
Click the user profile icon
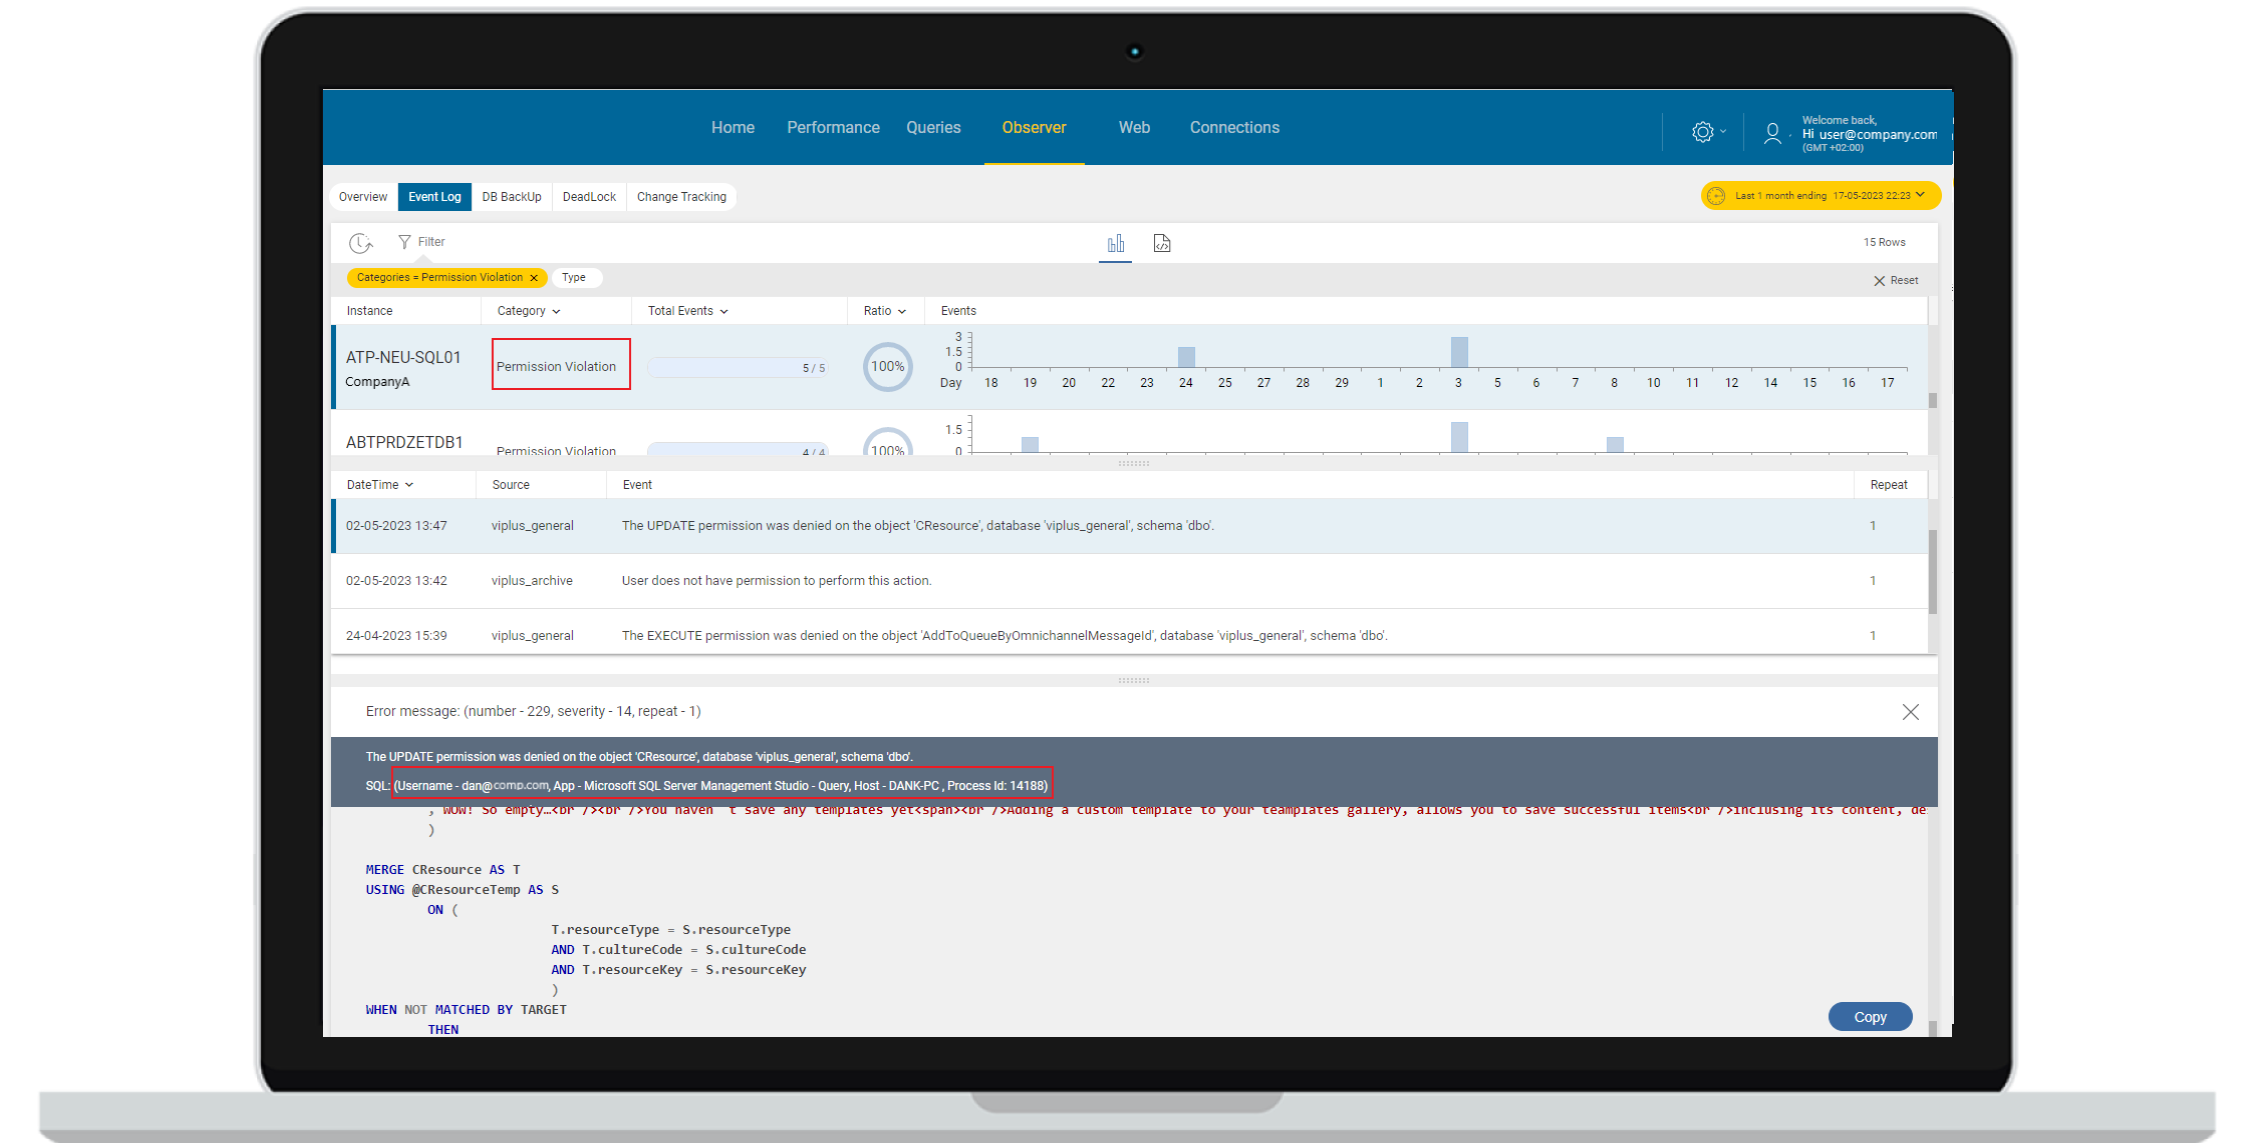pos(1772,133)
